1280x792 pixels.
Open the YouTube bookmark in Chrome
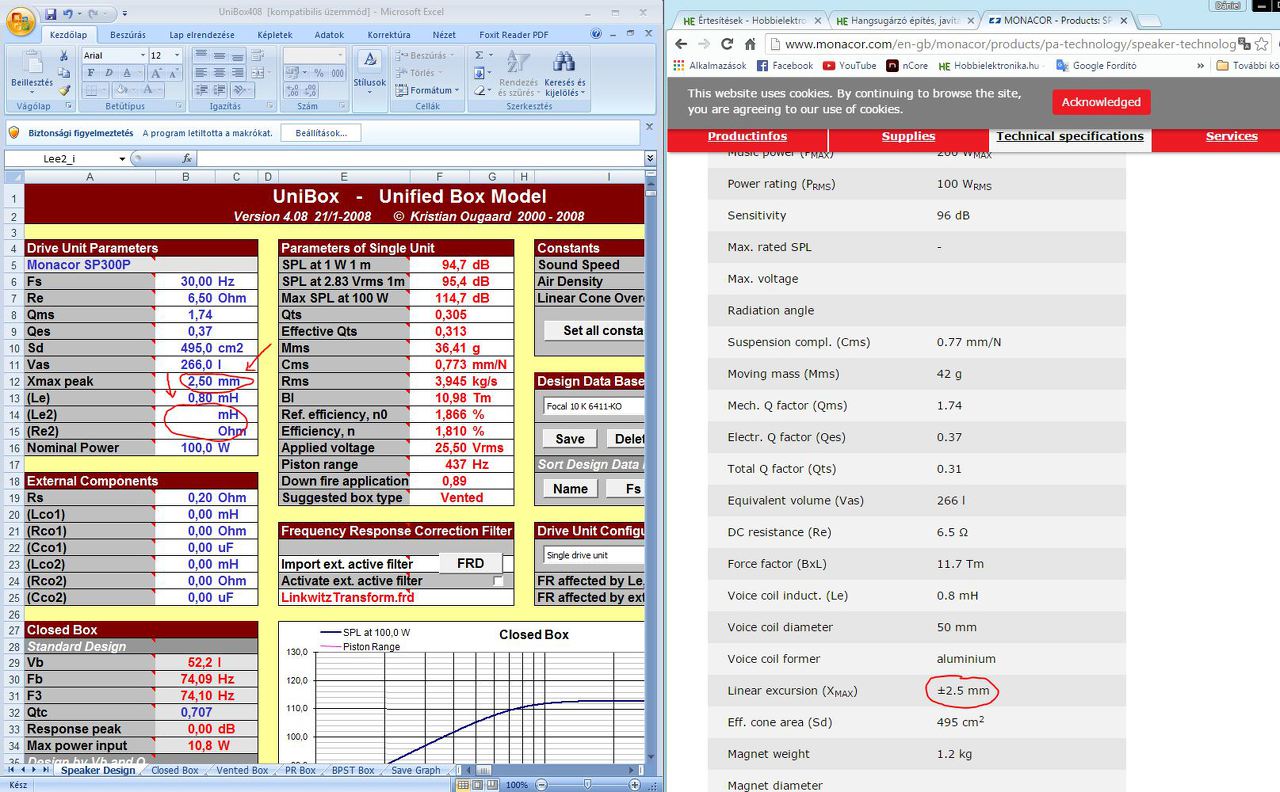849,66
